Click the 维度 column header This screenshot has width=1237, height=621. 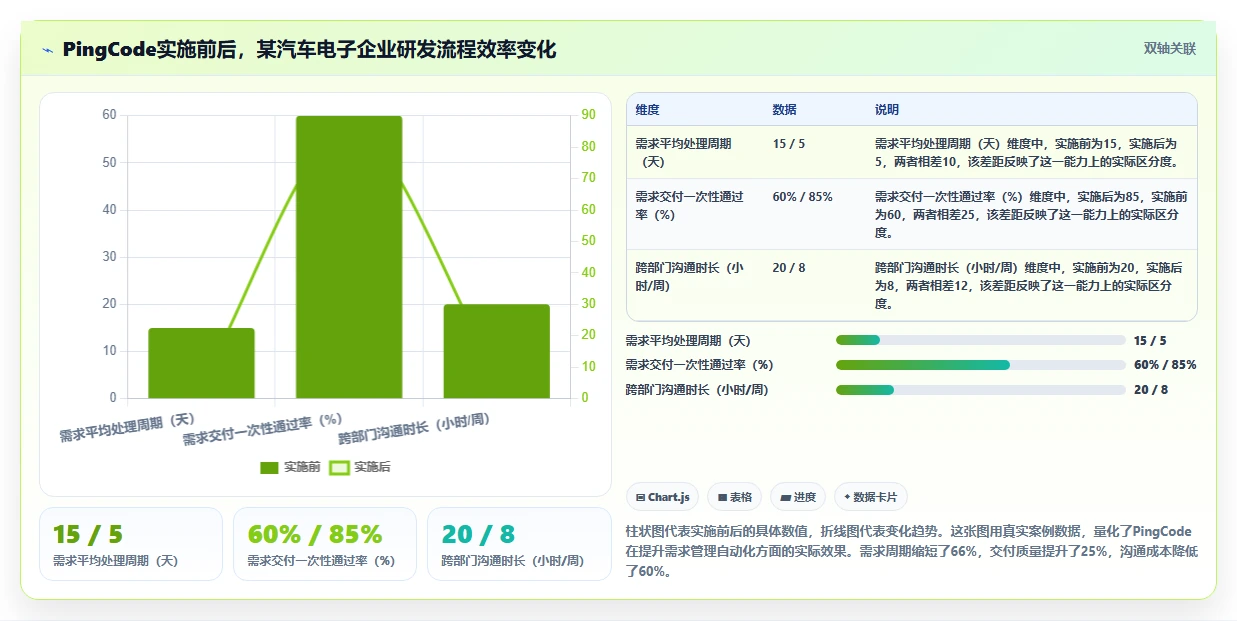click(x=647, y=110)
